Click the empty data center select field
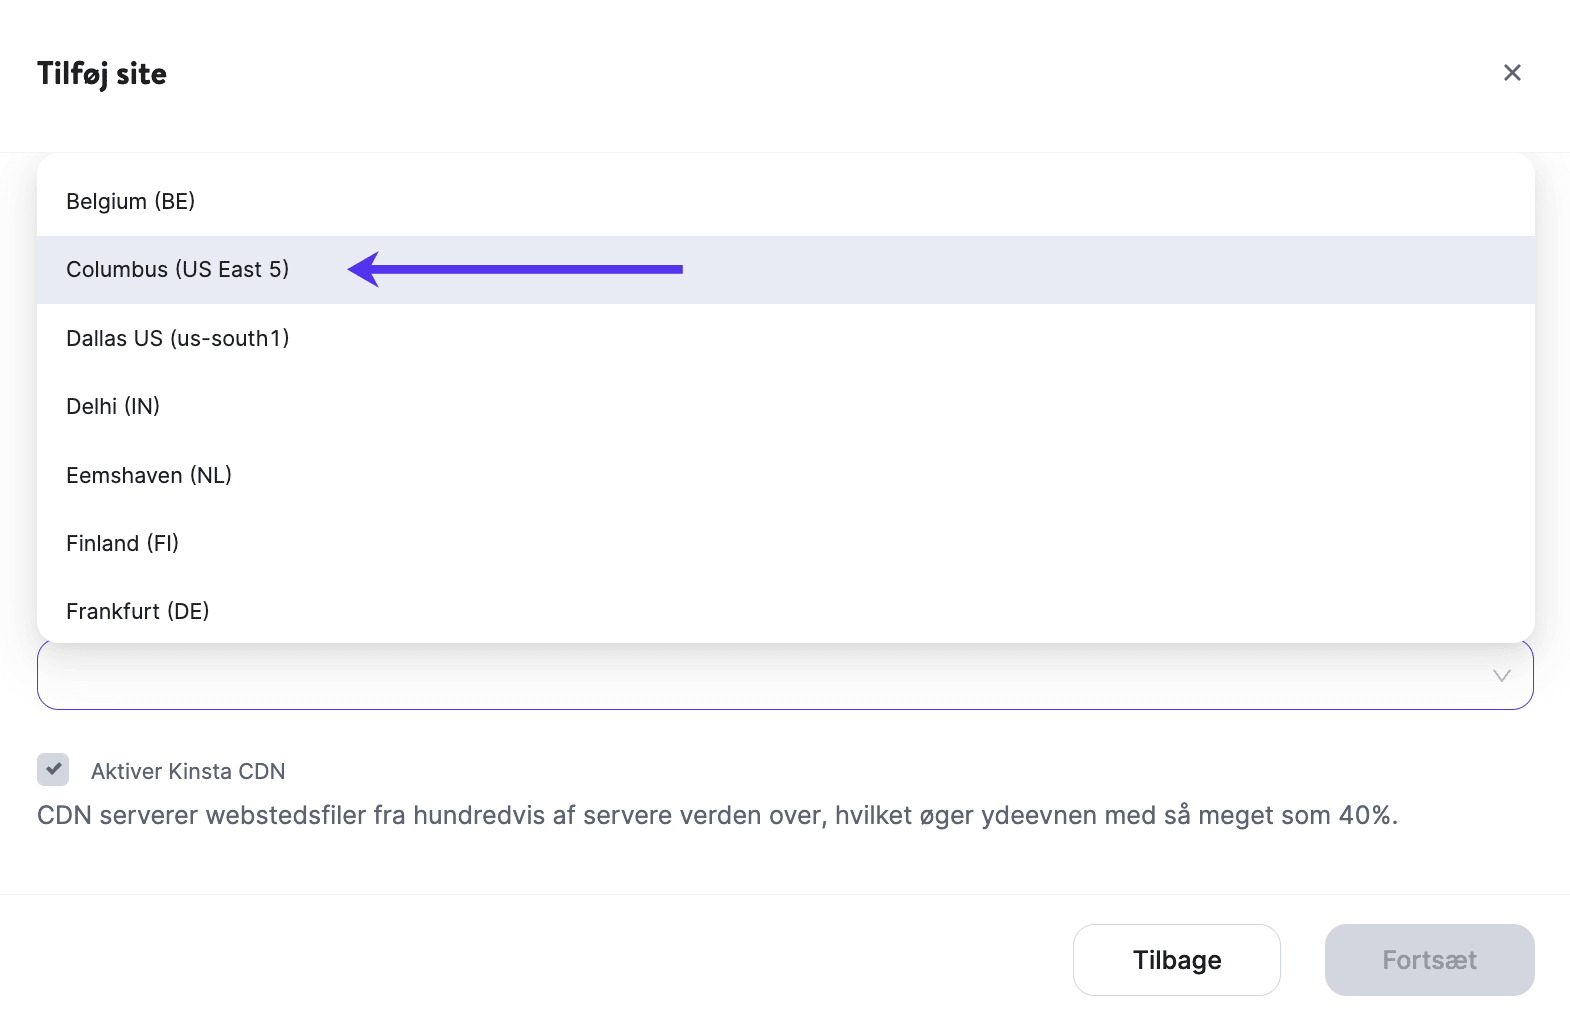 pos(760,677)
